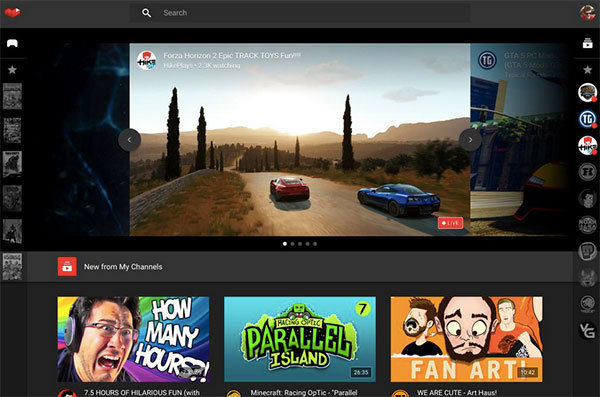Play the Fan Art video thumbnail
Viewport: 600px width, 397px height.
[466, 339]
